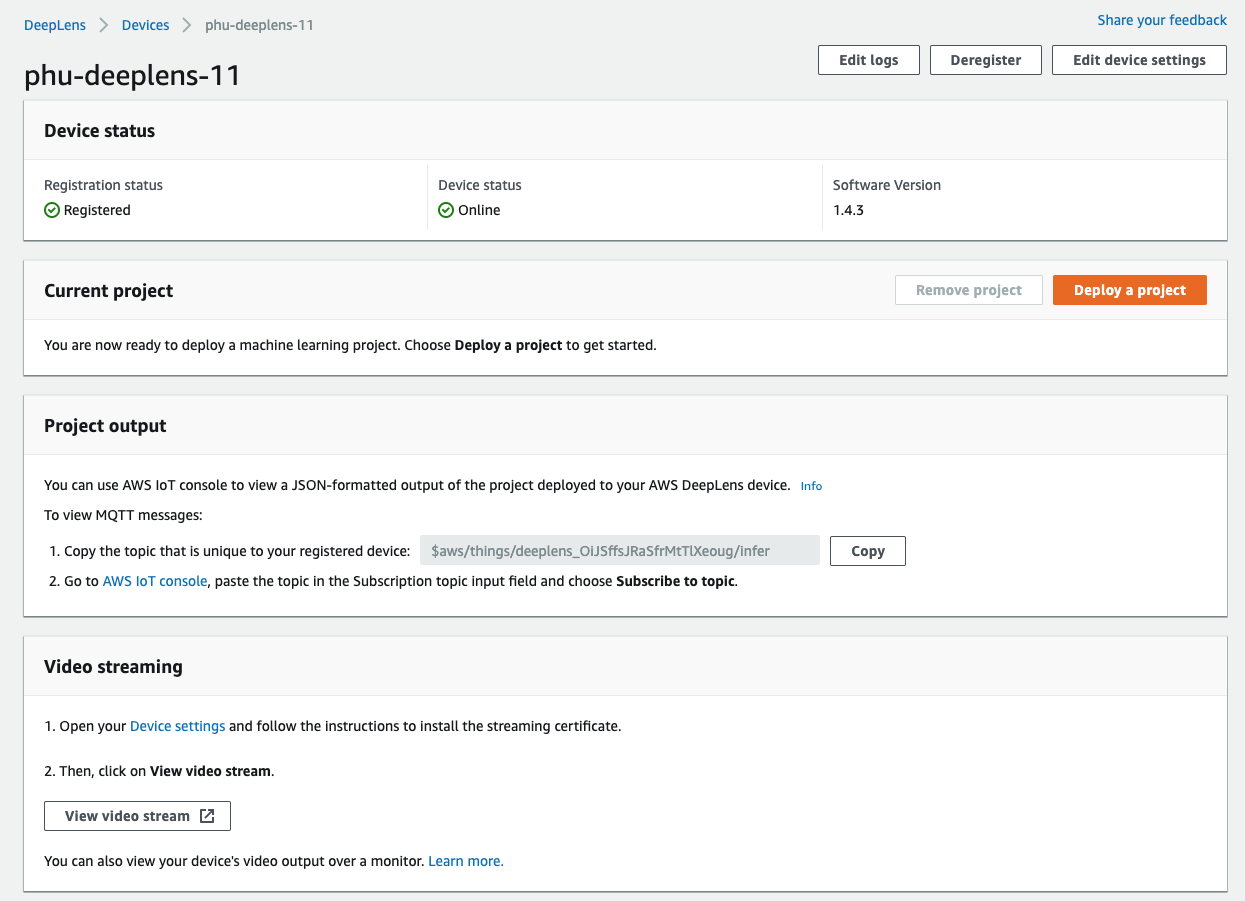Click Deploy a project button
Image resolution: width=1245 pixels, height=901 pixels.
pos(1130,290)
